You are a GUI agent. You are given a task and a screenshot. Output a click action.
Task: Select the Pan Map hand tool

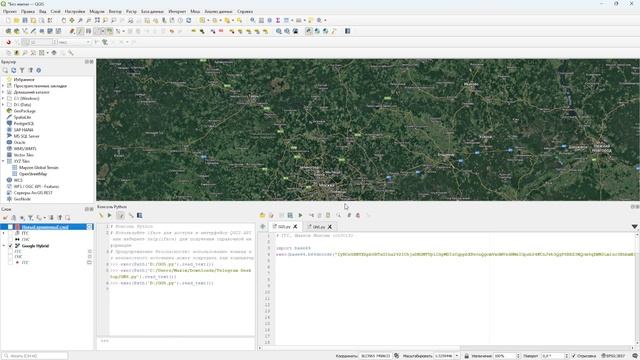pos(63,20)
